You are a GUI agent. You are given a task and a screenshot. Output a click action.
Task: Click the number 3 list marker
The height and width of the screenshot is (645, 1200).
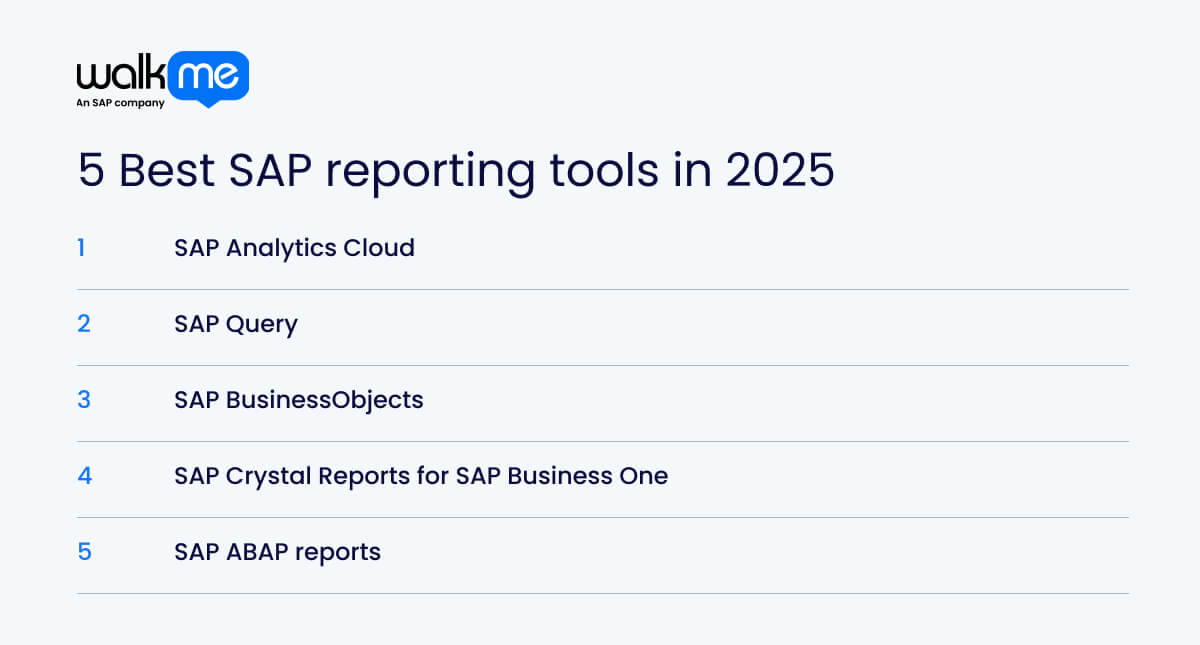tap(84, 400)
